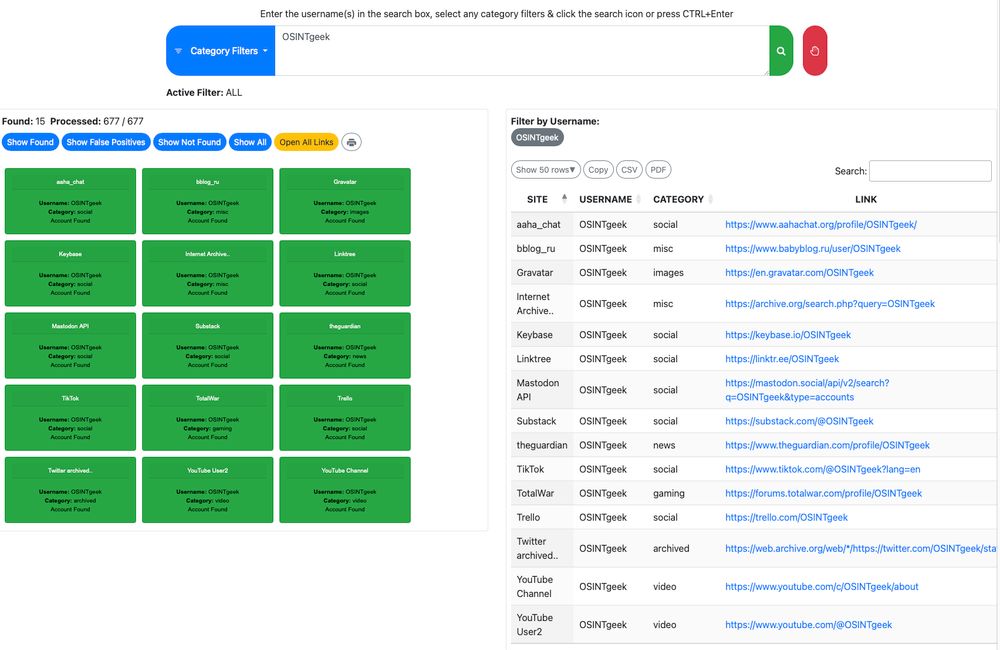The width and height of the screenshot is (1000, 650).
Task: Click the Show Found button
Action: click(31, 142)
